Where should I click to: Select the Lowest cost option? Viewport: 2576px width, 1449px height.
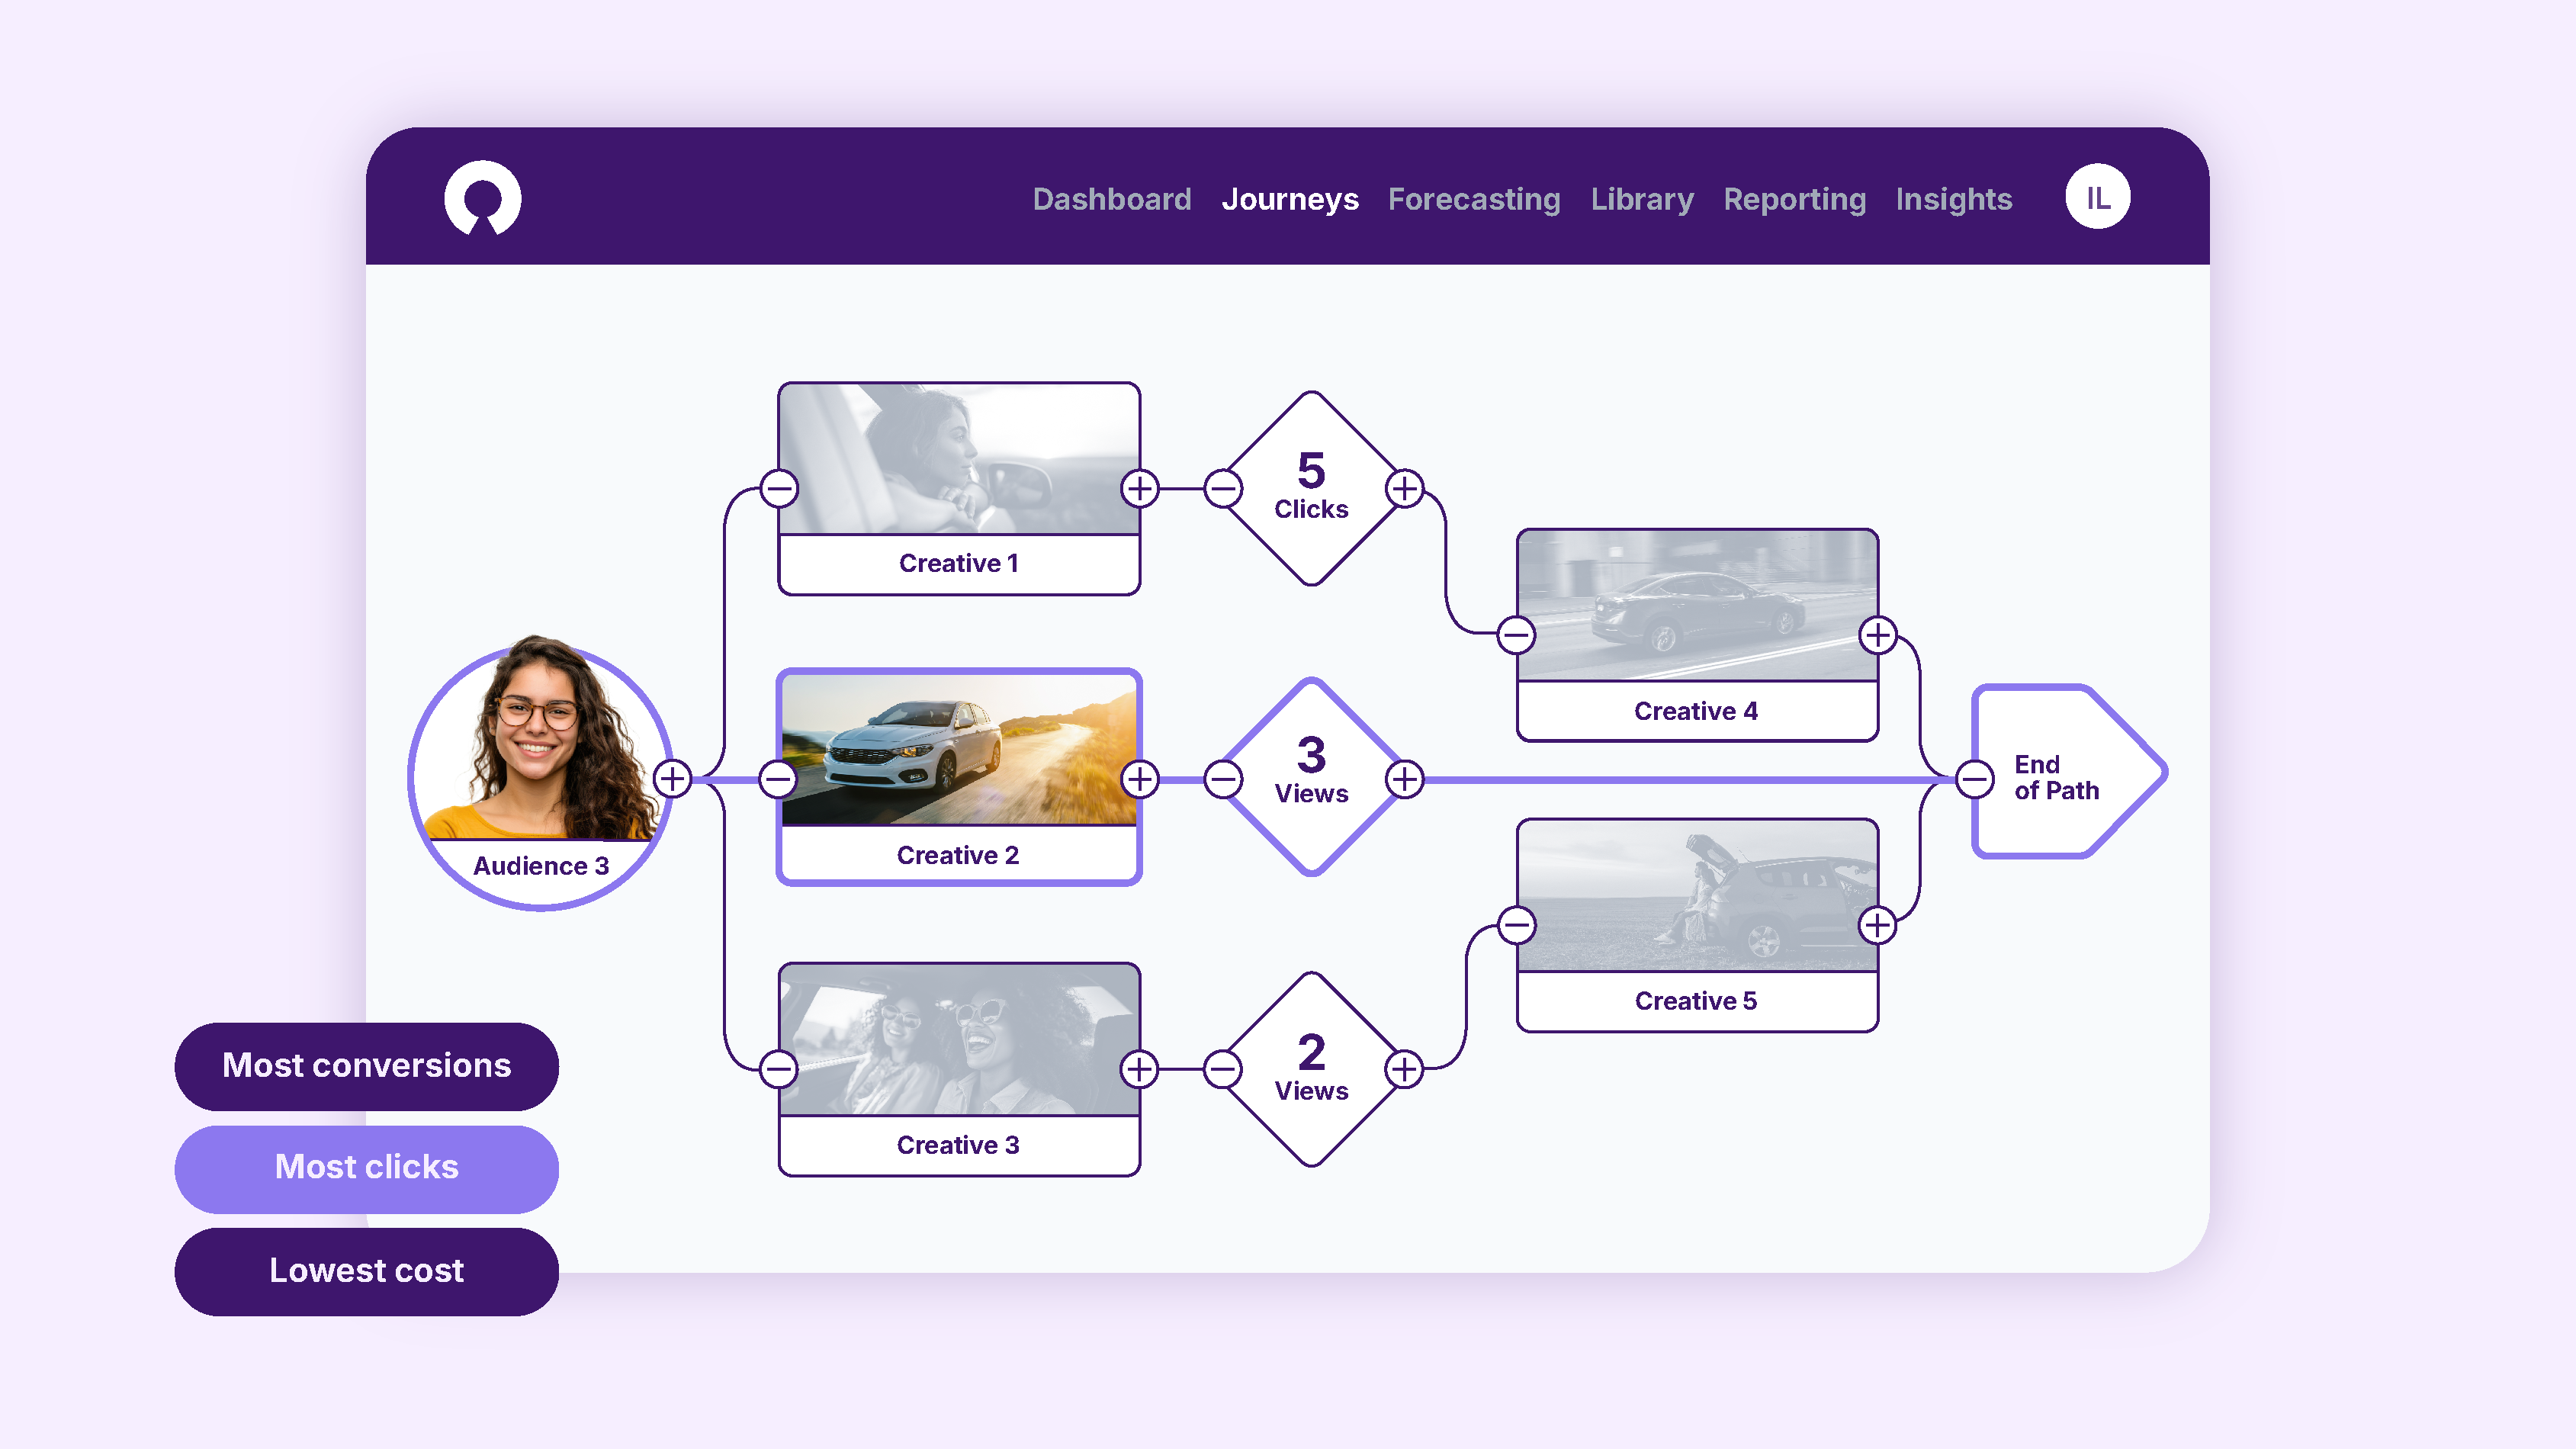pos(366,1270)
